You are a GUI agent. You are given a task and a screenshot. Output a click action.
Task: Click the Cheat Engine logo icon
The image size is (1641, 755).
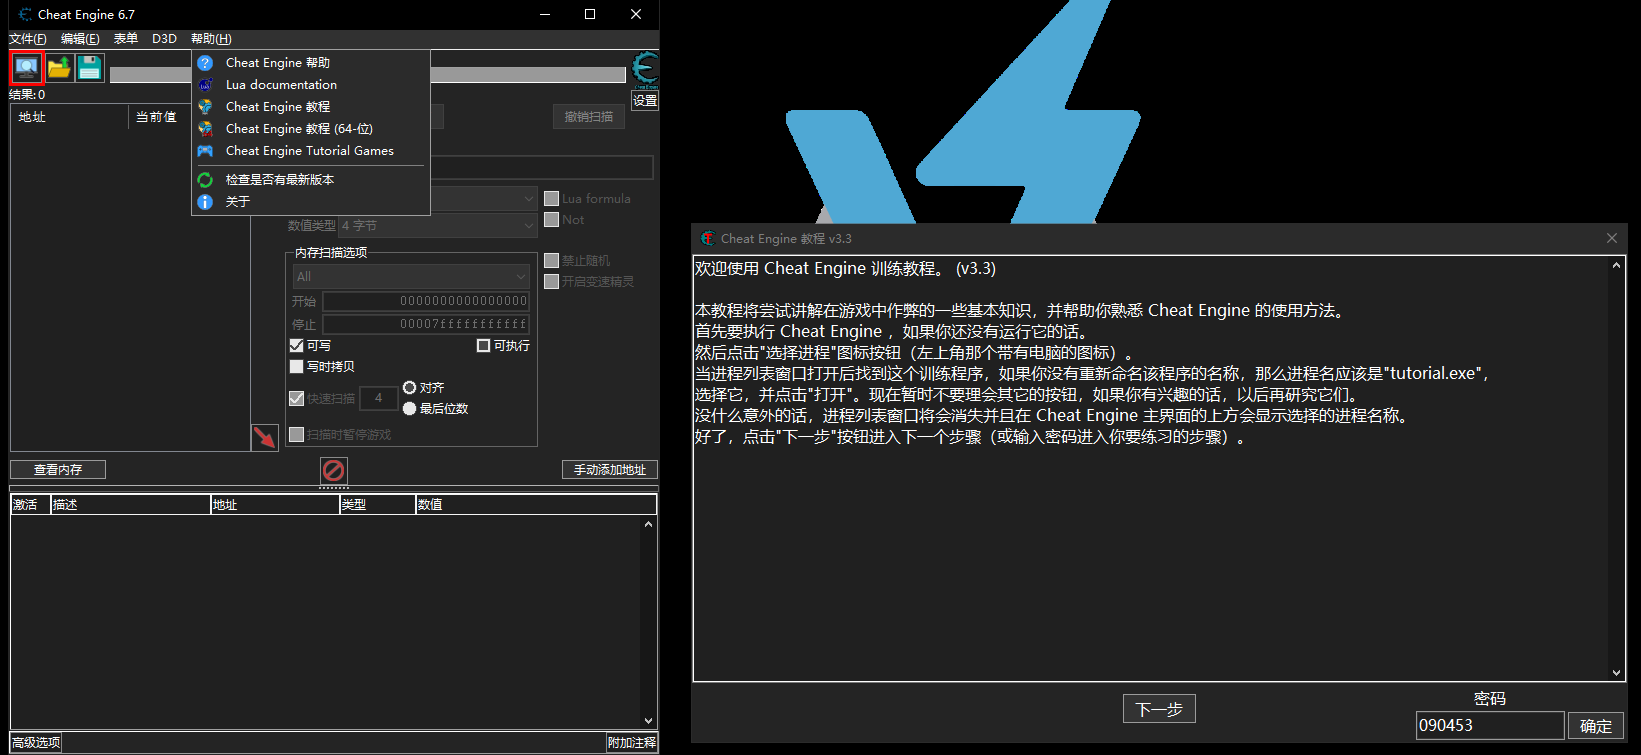coord(646,69)
